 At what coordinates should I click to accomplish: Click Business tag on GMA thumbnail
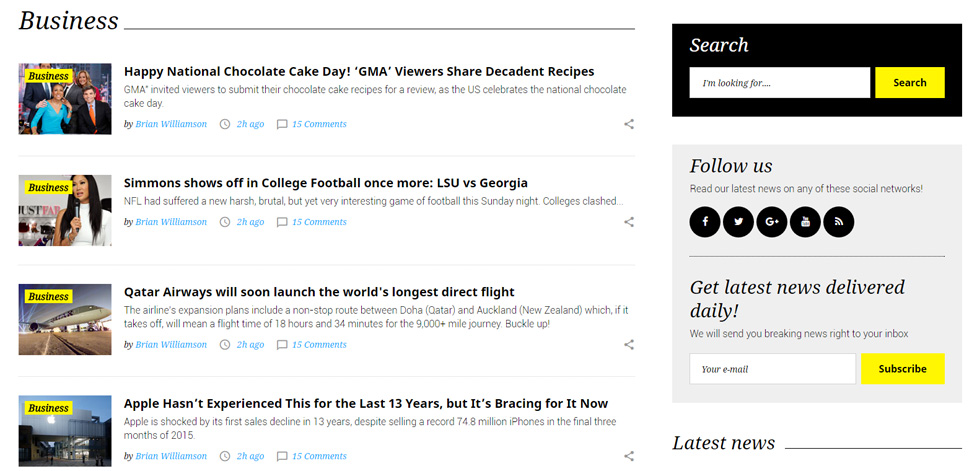(x=49, y=76)
